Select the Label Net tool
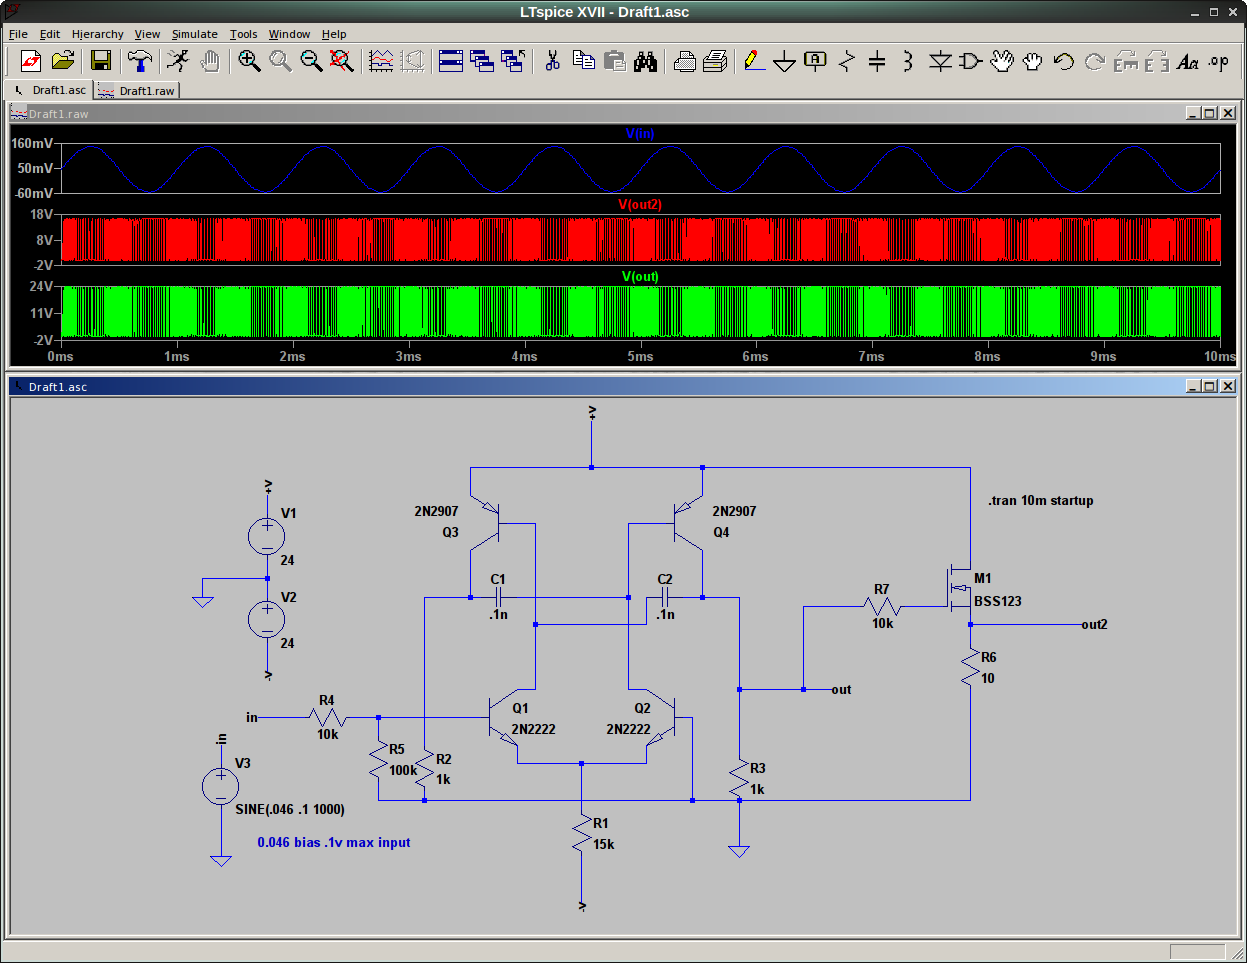 [816, 62]
